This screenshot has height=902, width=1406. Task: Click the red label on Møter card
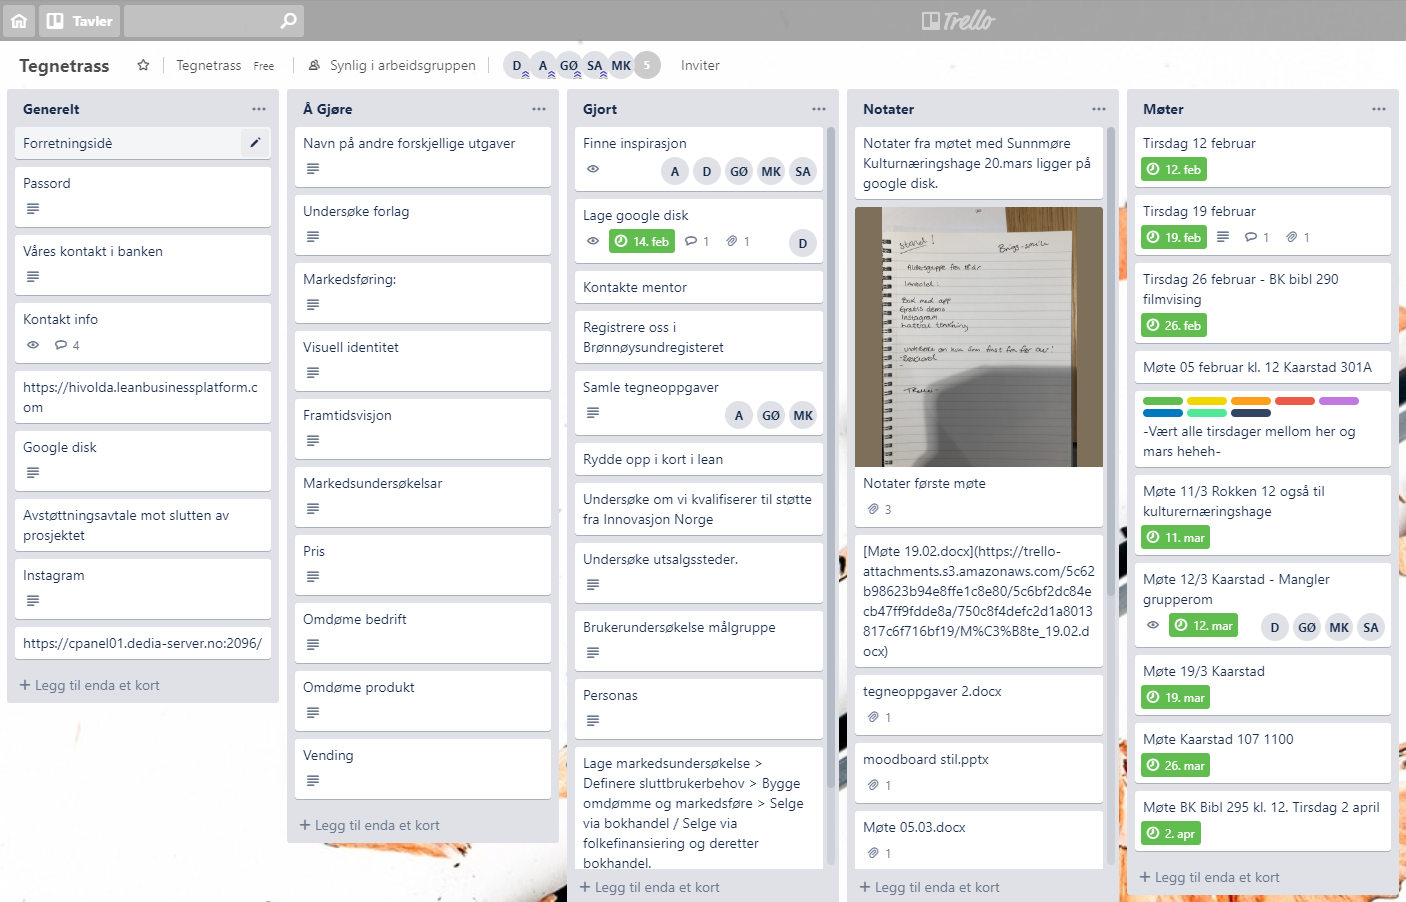point(1295,401)
